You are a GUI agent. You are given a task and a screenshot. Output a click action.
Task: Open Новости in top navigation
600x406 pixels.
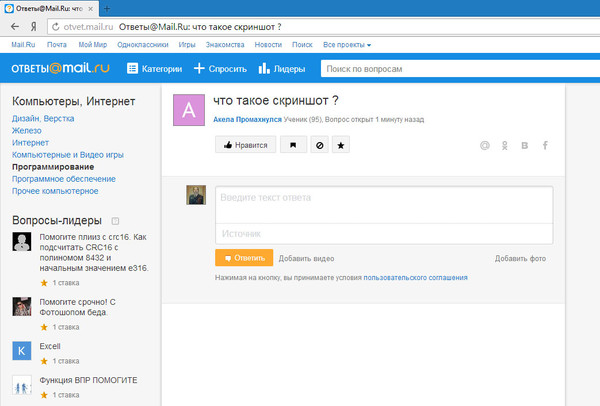268,45
